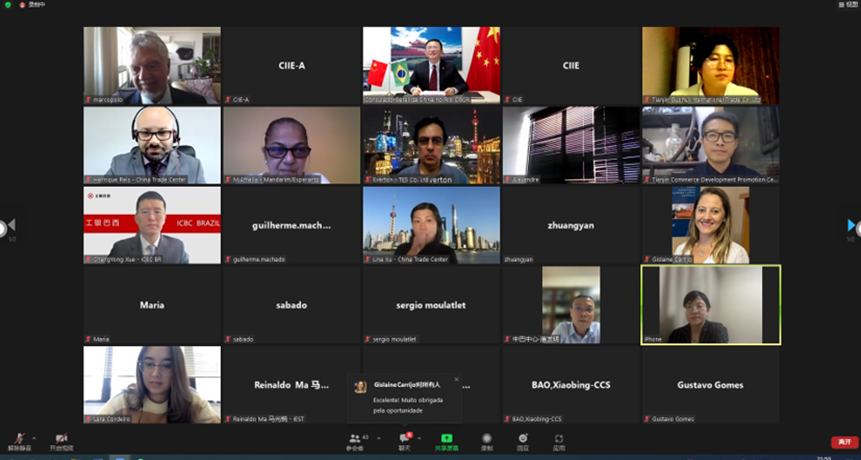Click the green Share Screen icon
861x460 pixels.
pos(446,439)
